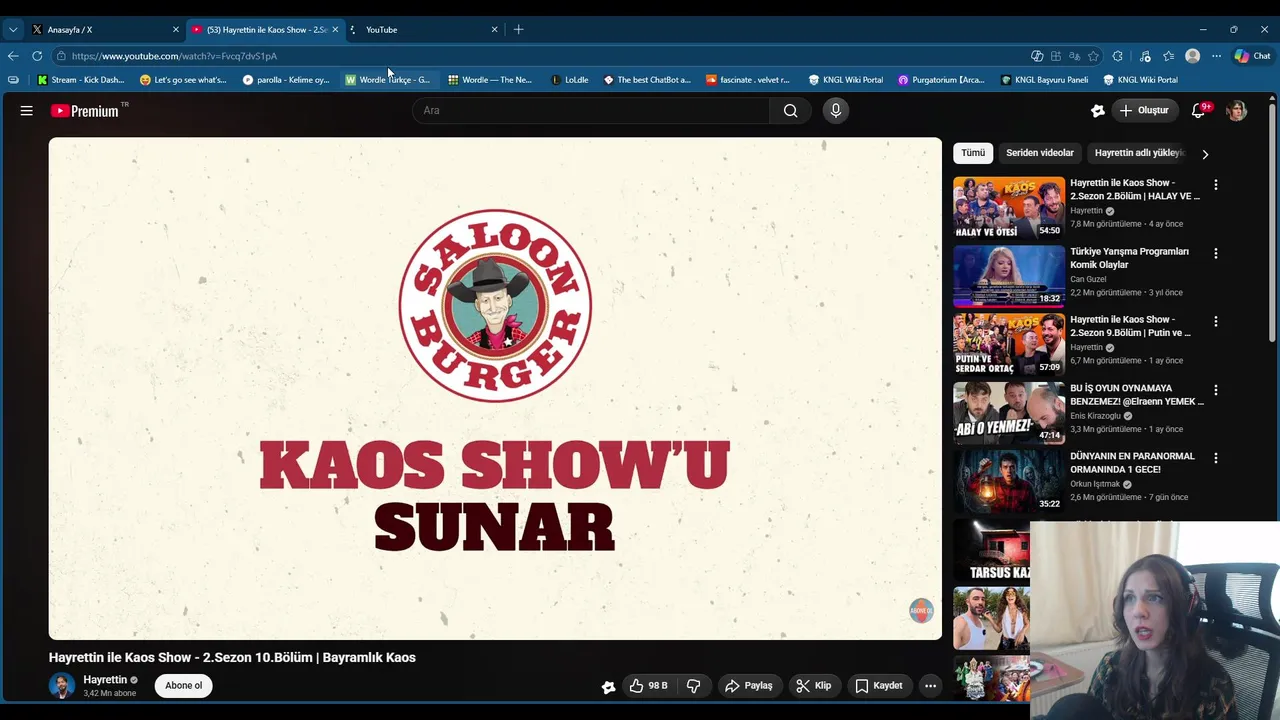Click the sparkle icon near the like button

(607, 686)
